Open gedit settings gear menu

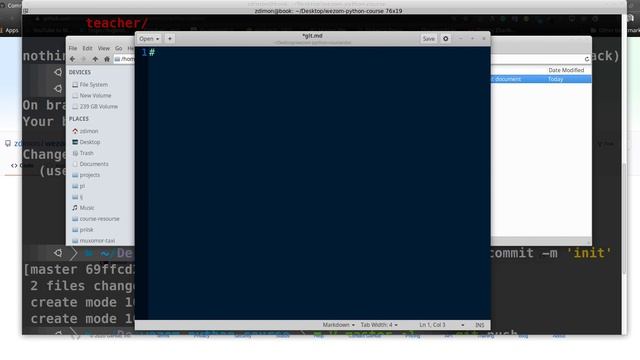pos(445,39)
